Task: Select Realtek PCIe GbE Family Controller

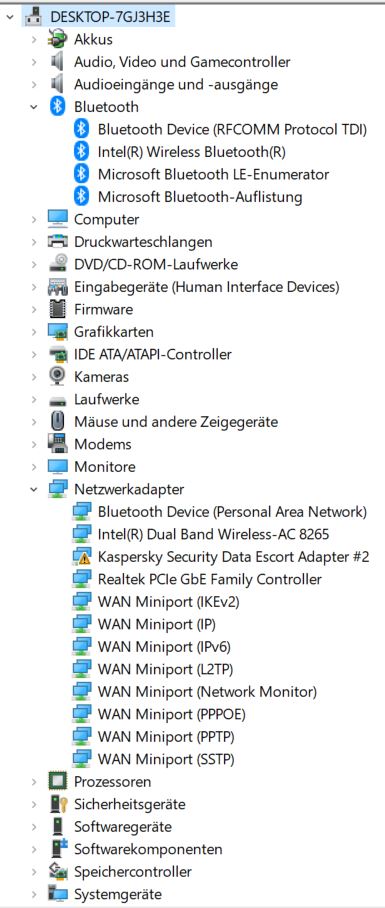Action: point(210,579)
